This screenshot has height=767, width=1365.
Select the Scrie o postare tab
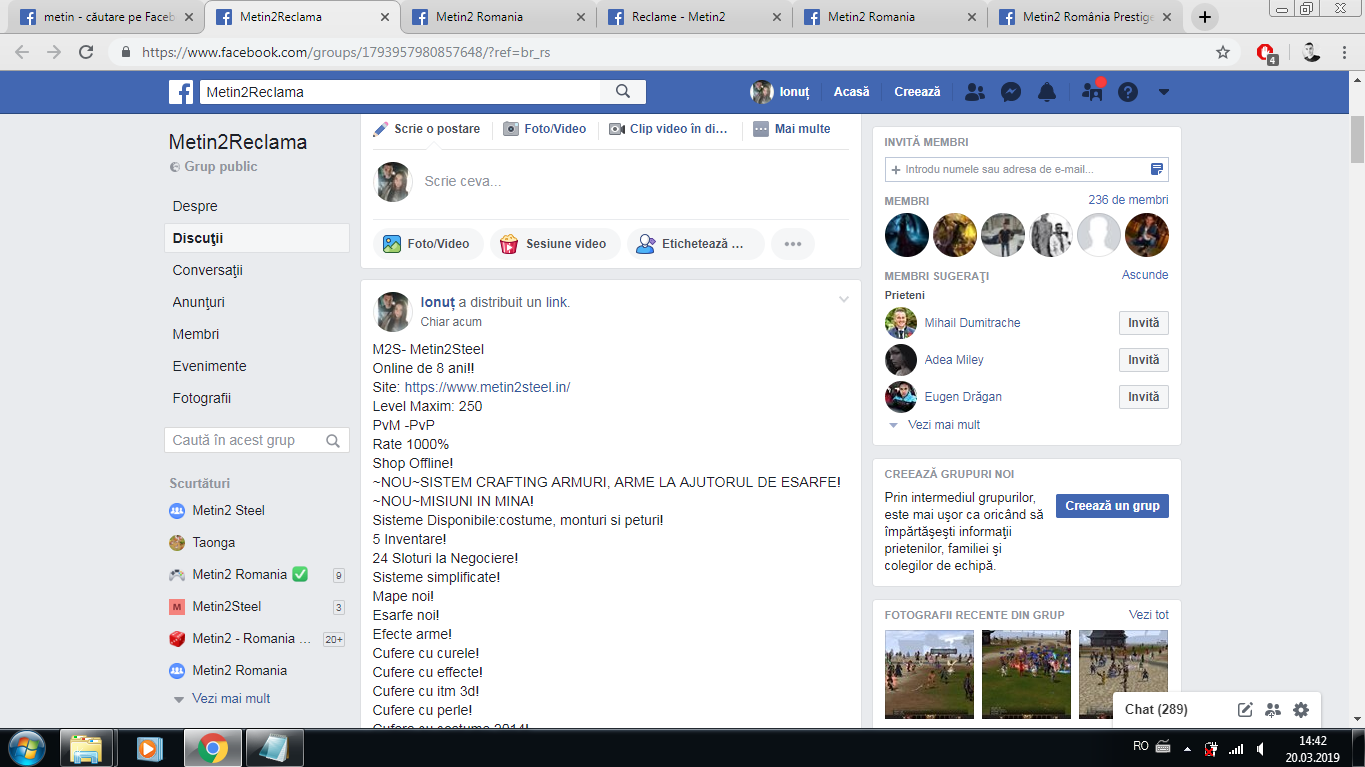pos(427,129)
